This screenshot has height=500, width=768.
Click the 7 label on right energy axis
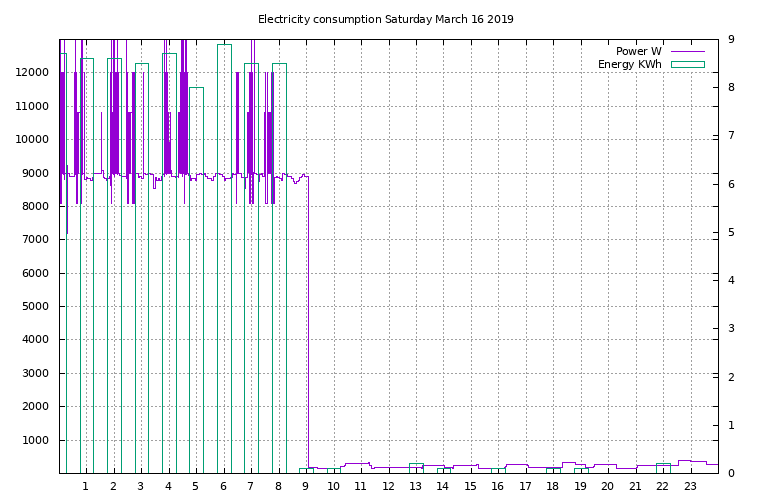(731, 136)
